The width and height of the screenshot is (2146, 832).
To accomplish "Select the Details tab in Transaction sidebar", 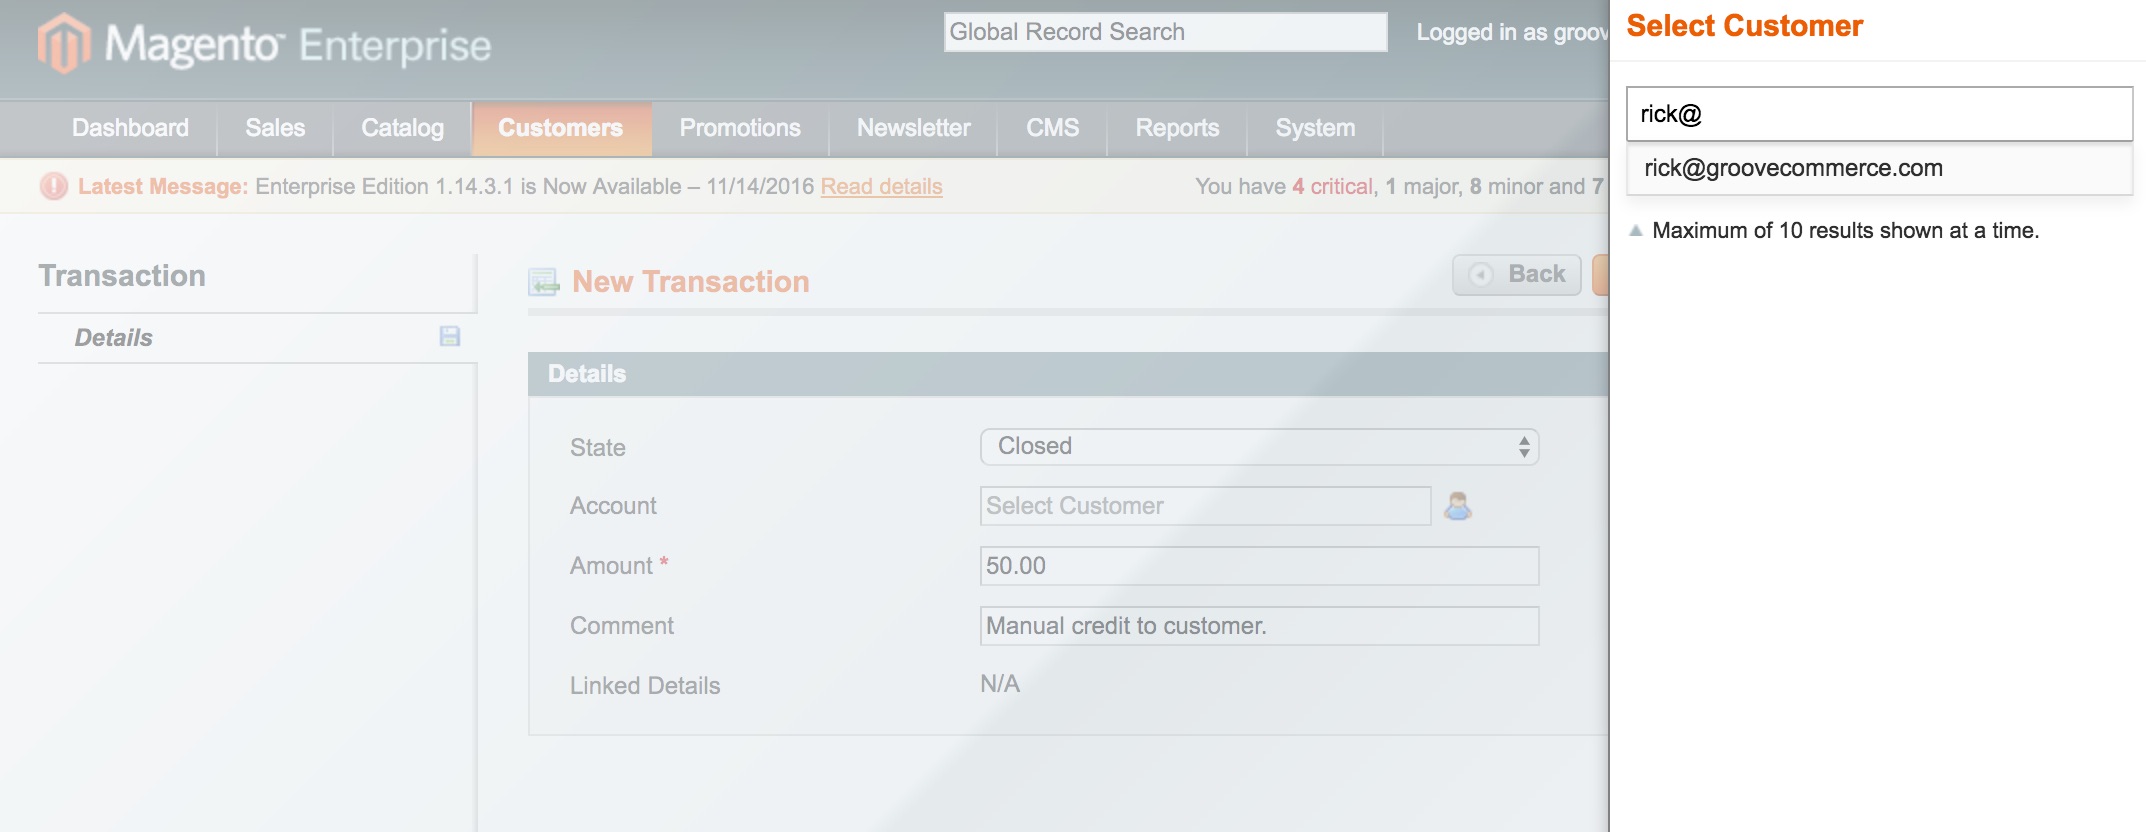I will pyautogui.click(x=257, y=338).
